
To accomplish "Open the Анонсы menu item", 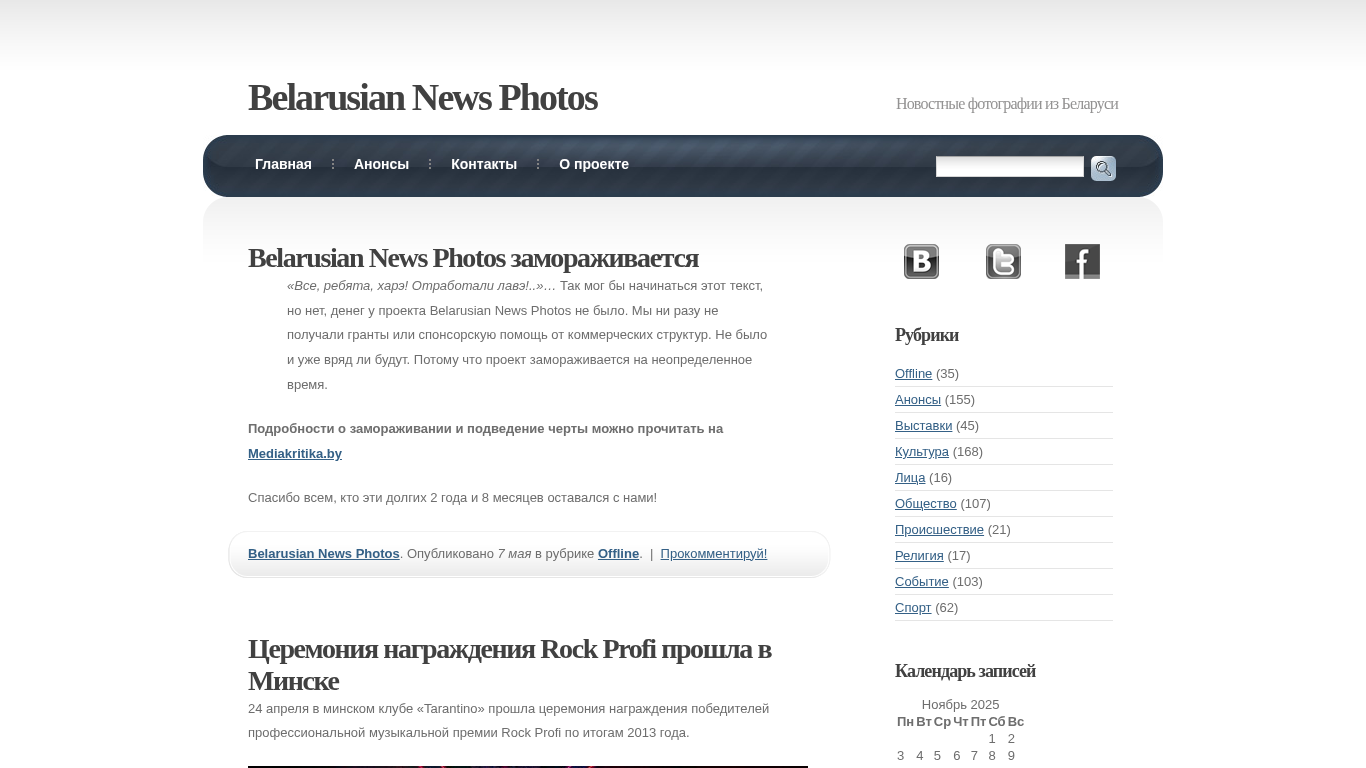I will (381, 164).
